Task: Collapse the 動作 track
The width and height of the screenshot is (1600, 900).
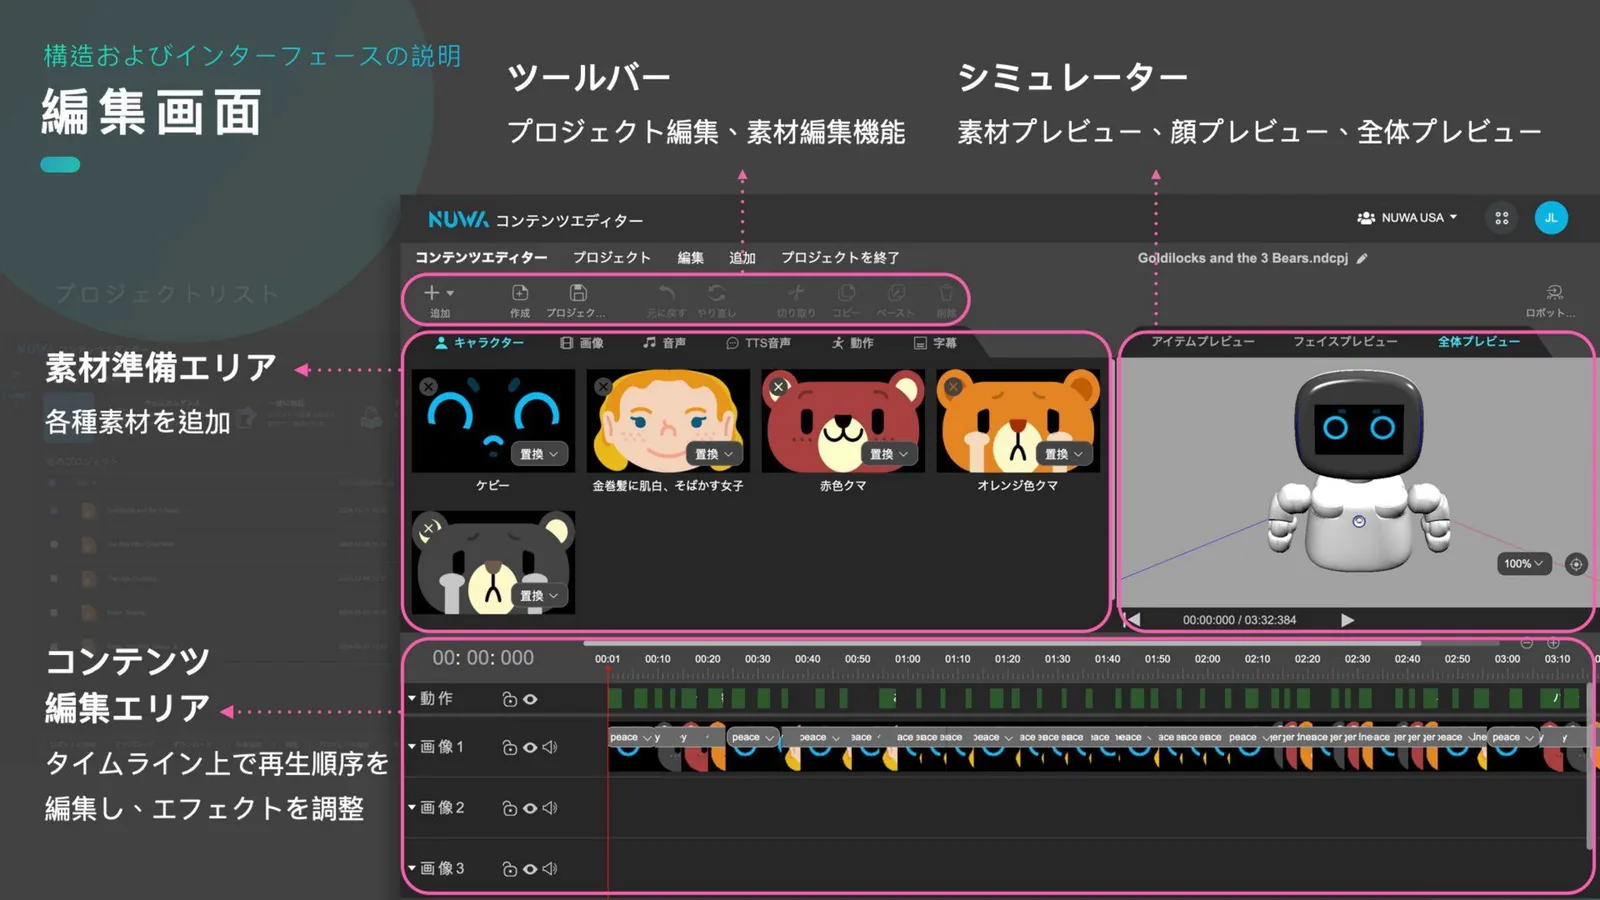Action: click(411, 698)
